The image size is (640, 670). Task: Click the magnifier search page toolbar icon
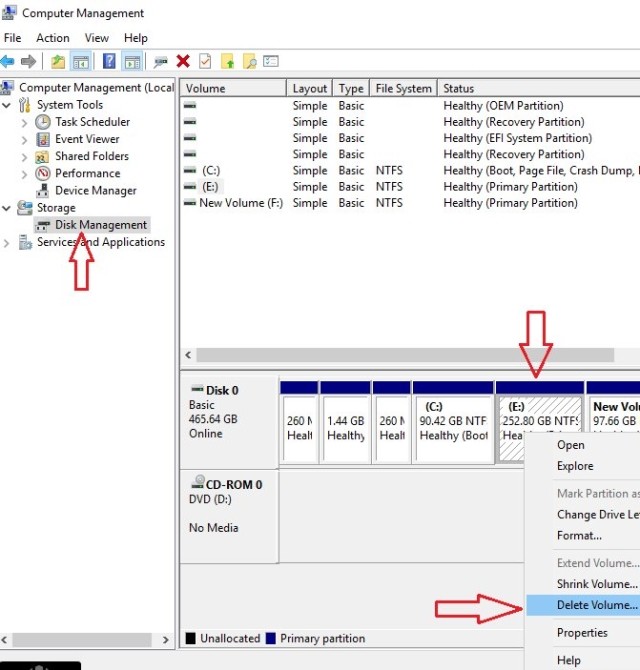(x=250, y=62)
